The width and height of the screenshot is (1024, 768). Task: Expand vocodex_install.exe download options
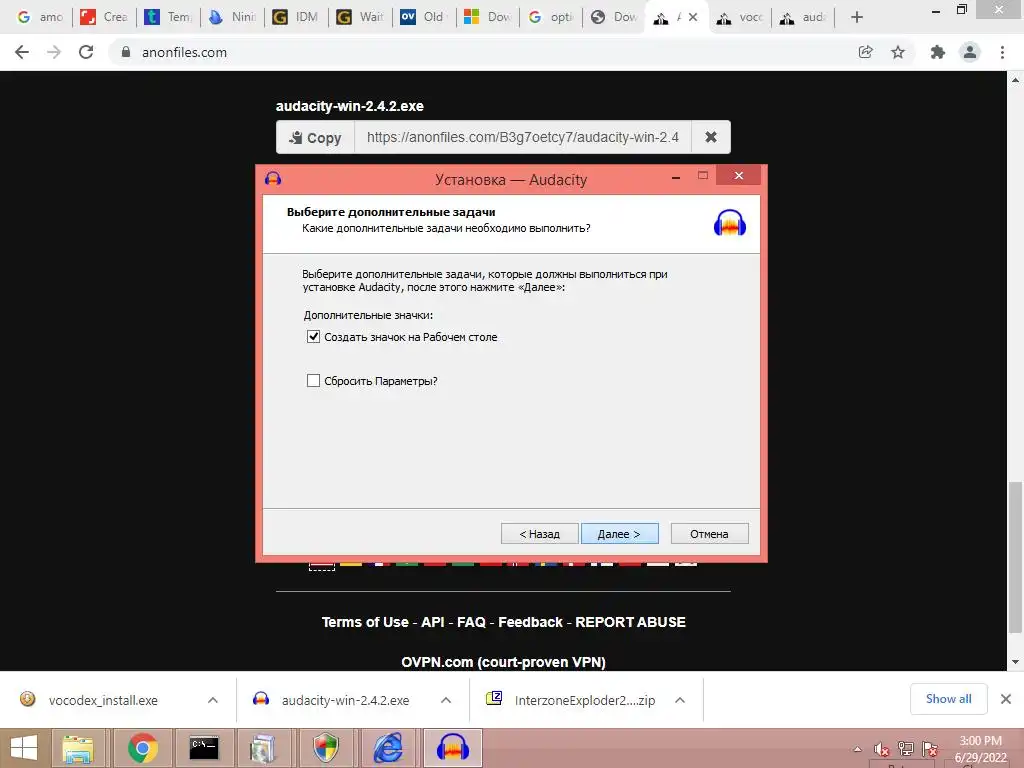click(213, 700)
